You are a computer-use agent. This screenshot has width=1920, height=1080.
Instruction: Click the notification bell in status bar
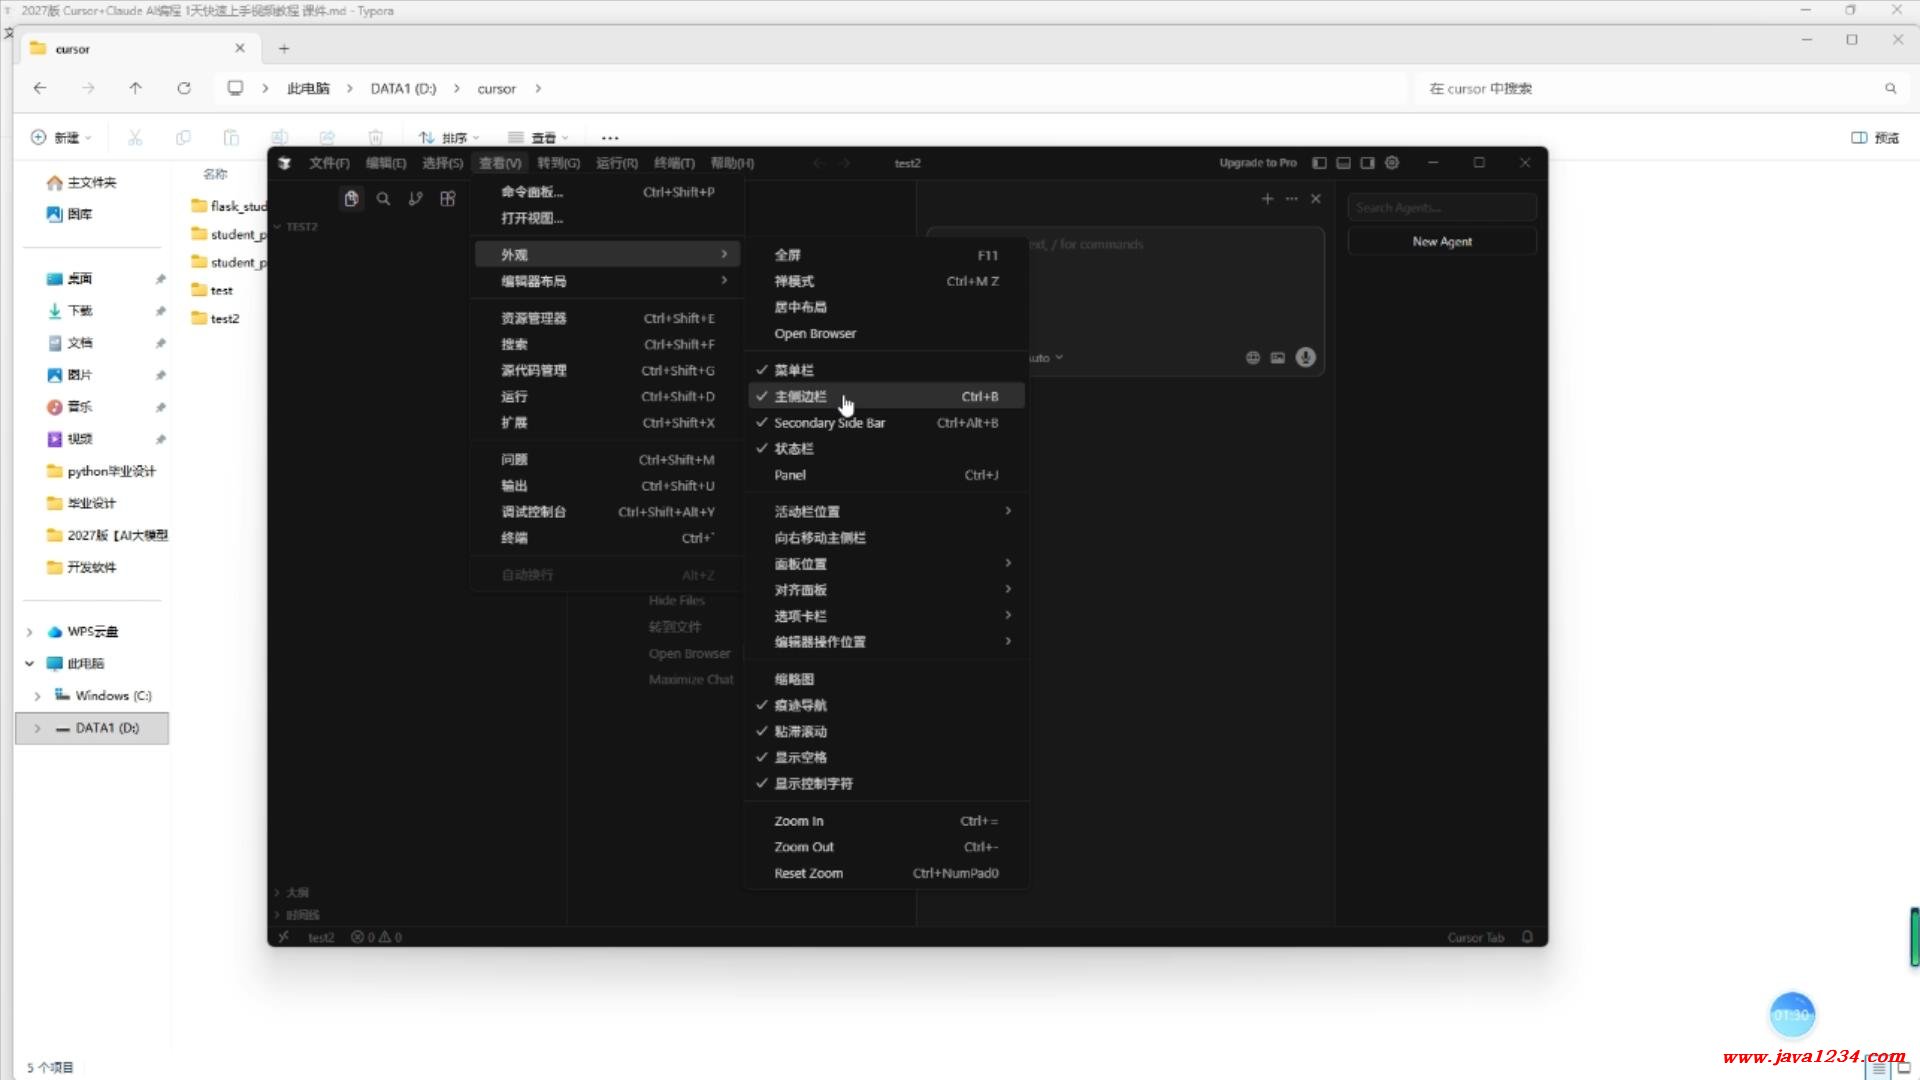1527,937
